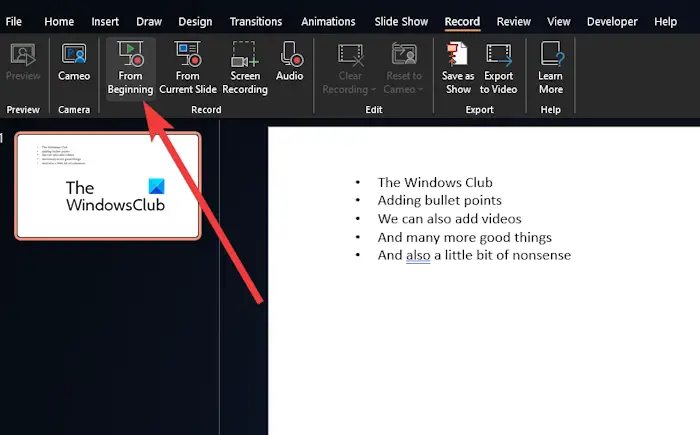The height and width of the screenshot is (435, 700).
Task: Switch to the Animations tab
Action: pyautogui.click(x=328, y=21)
